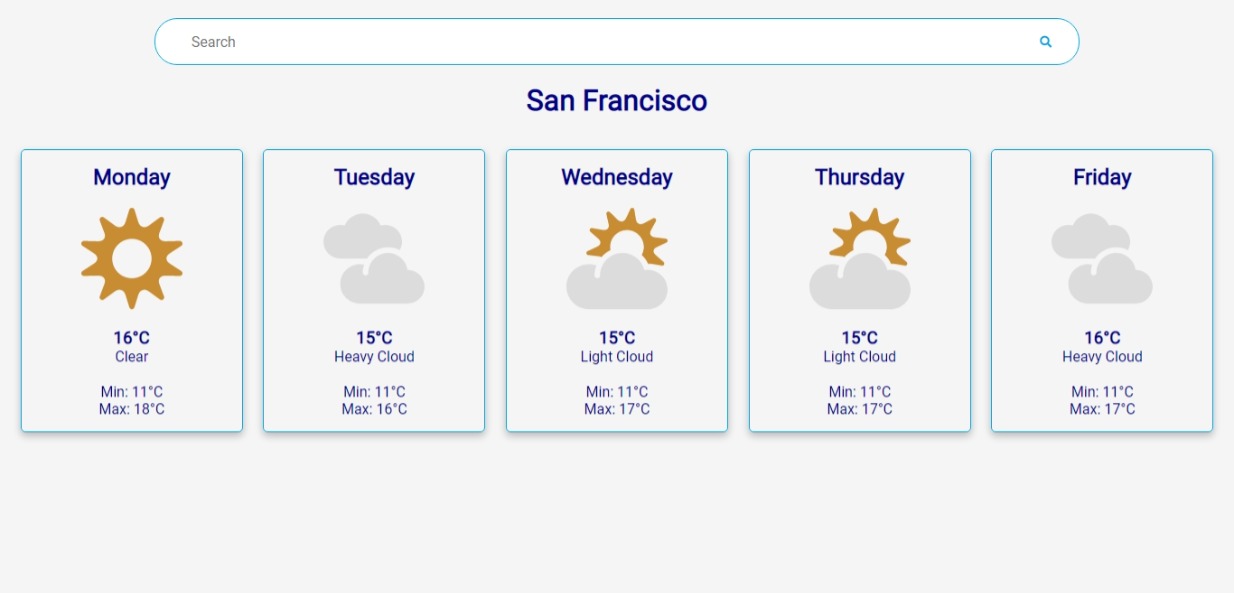Select Thursday's Min: 11°C reading
This screenshot has width=1234, height=593.
tap(859, 391)
